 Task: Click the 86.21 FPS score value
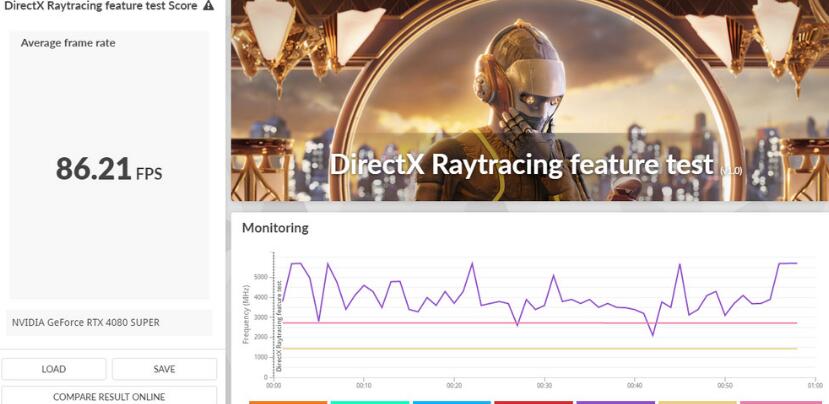108,169
